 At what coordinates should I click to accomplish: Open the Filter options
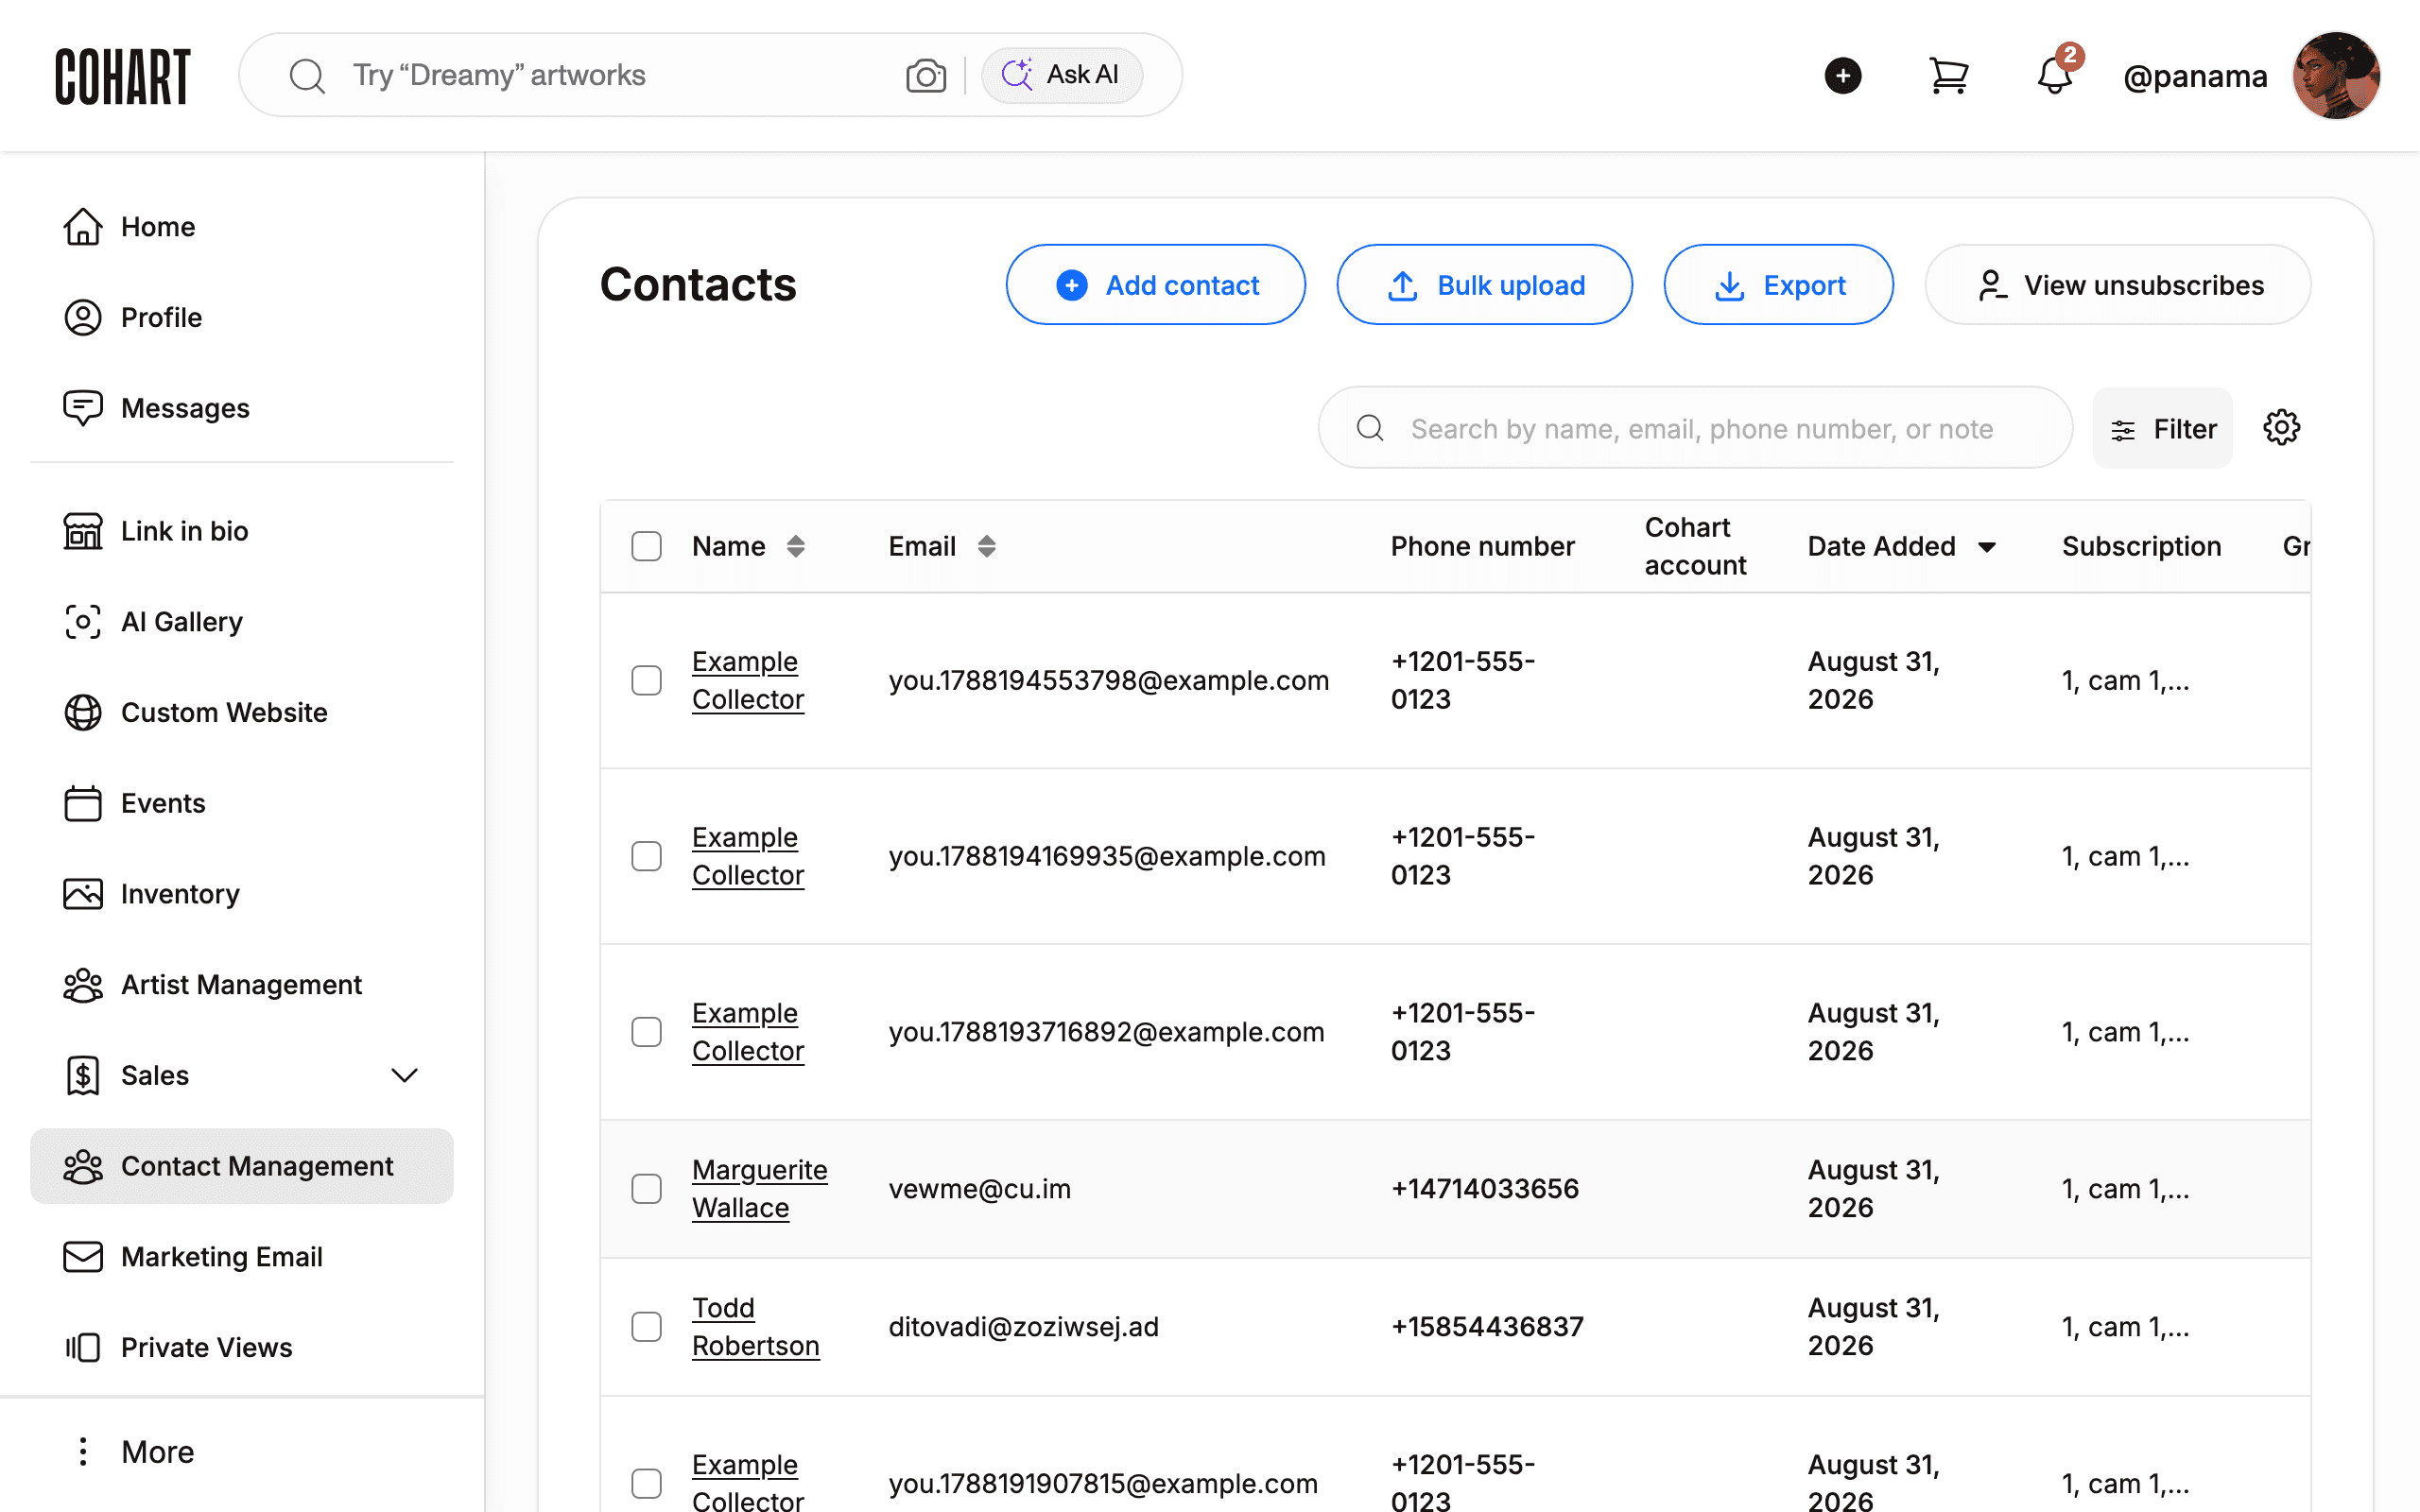[x=2162, y=428]
